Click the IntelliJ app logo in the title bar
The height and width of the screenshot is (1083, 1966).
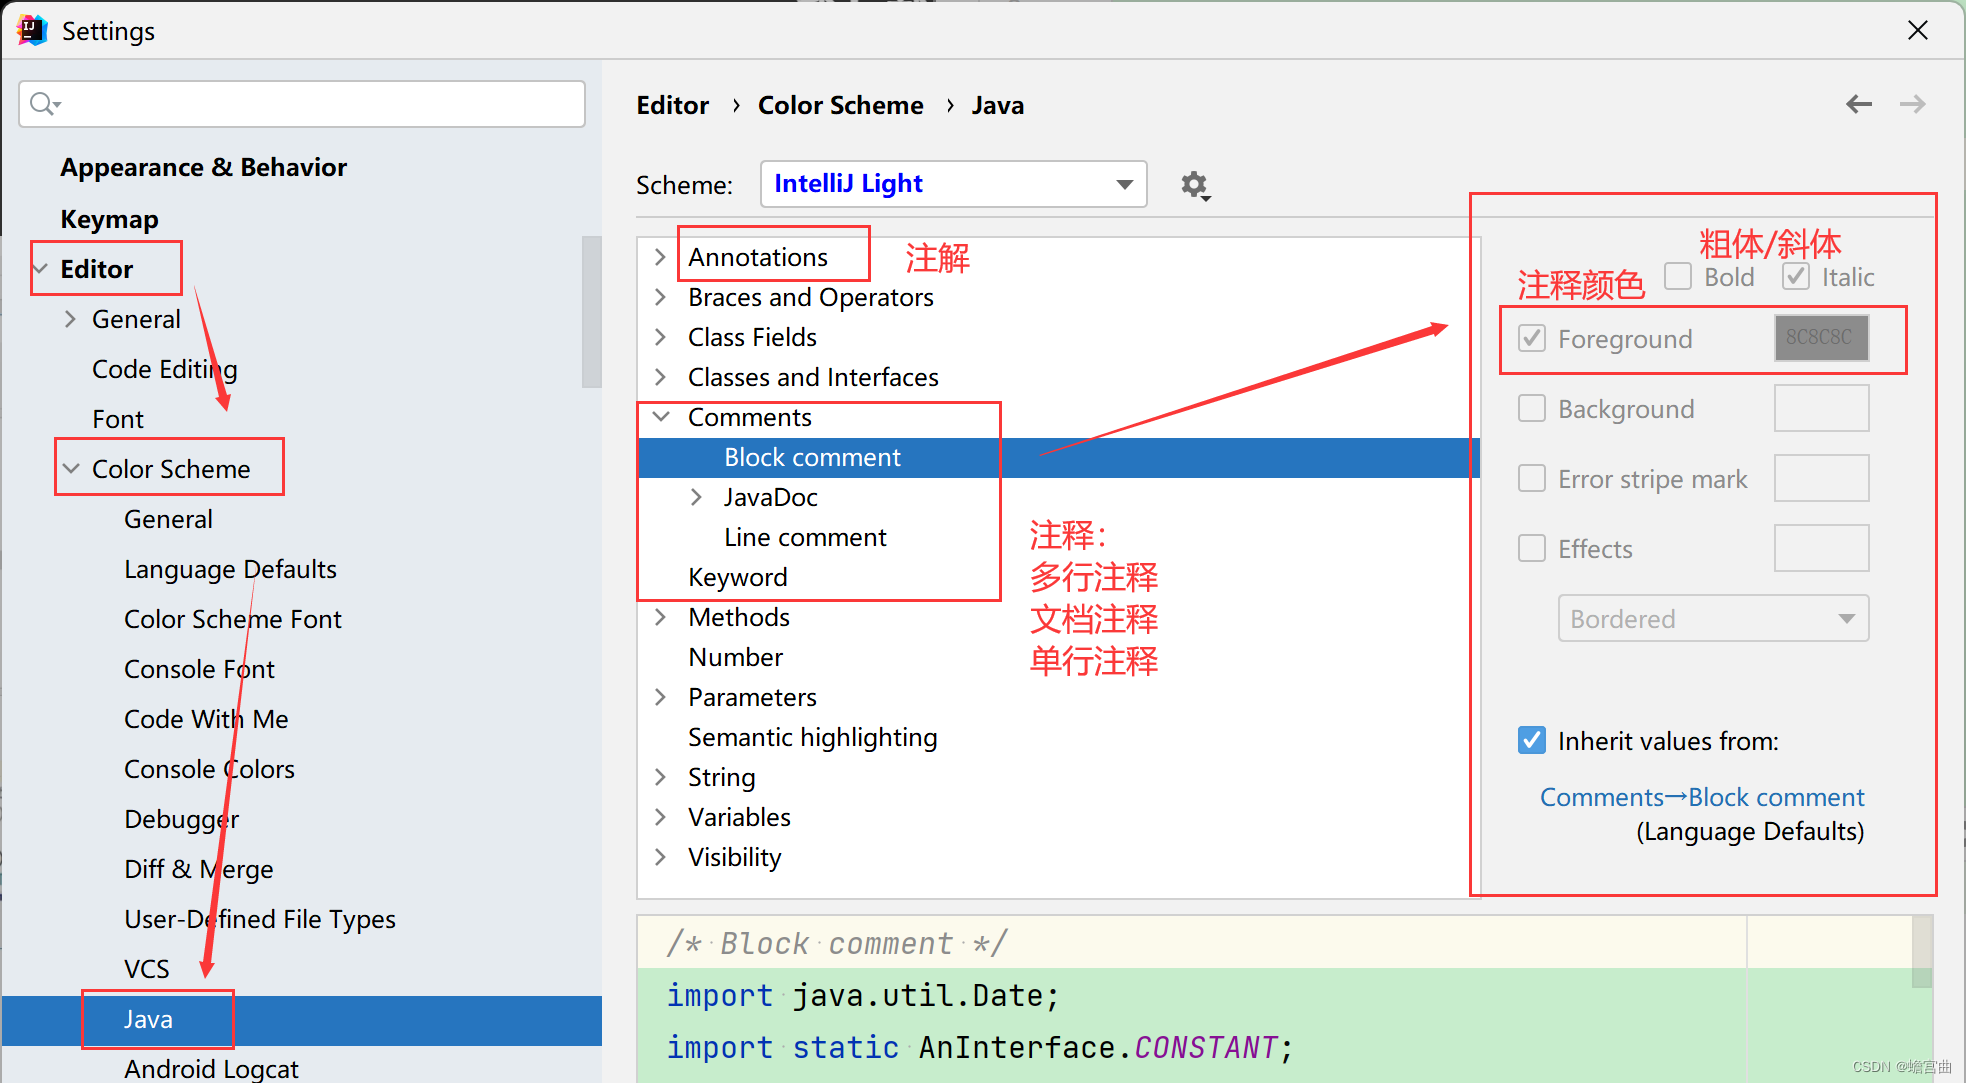32,30
